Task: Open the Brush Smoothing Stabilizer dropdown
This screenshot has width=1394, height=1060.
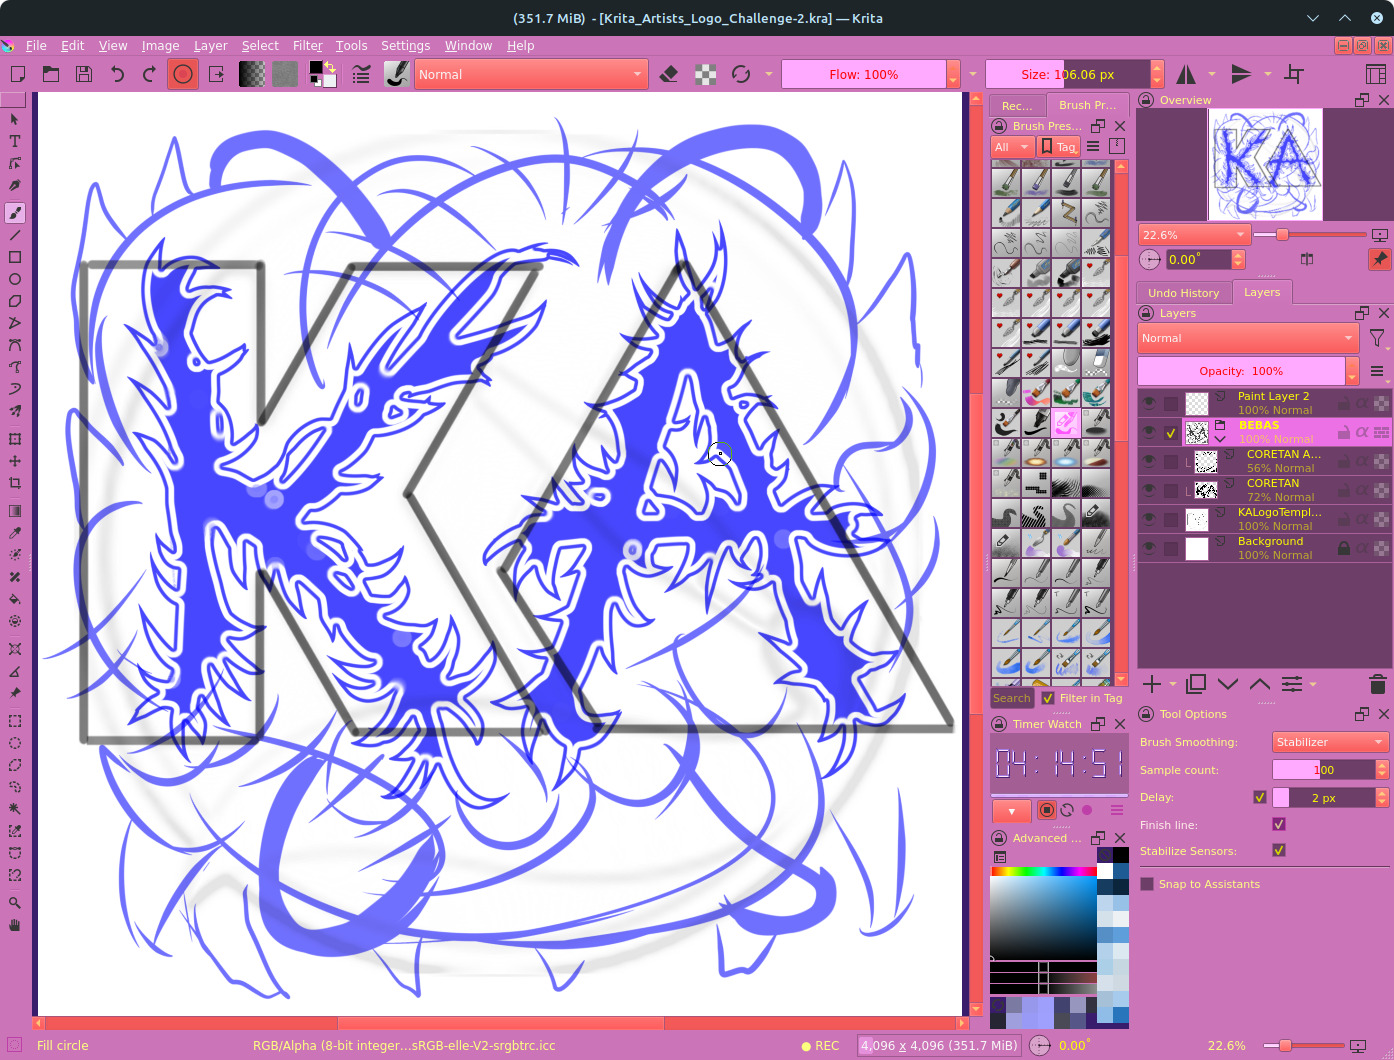Action: coord(1330,742)
